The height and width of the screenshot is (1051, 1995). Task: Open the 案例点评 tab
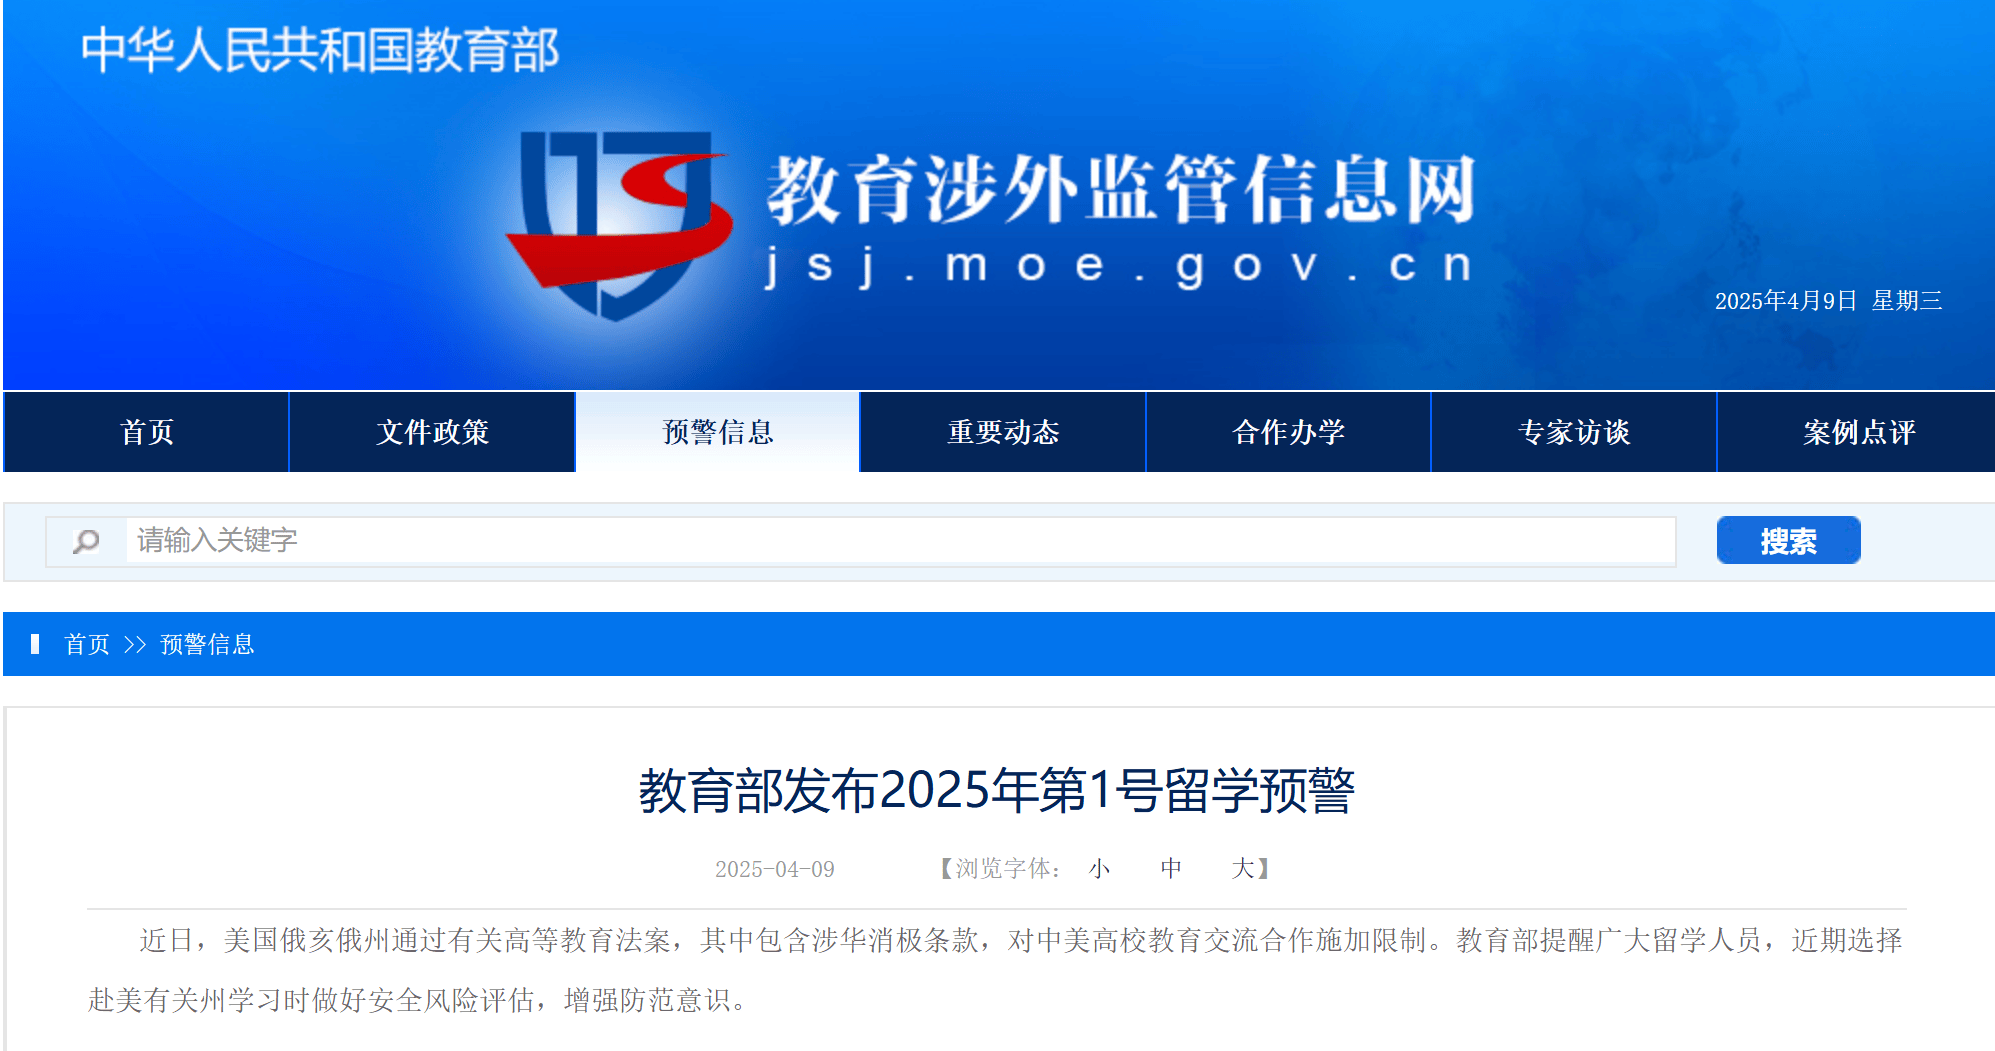click(x=1857, y=432)
